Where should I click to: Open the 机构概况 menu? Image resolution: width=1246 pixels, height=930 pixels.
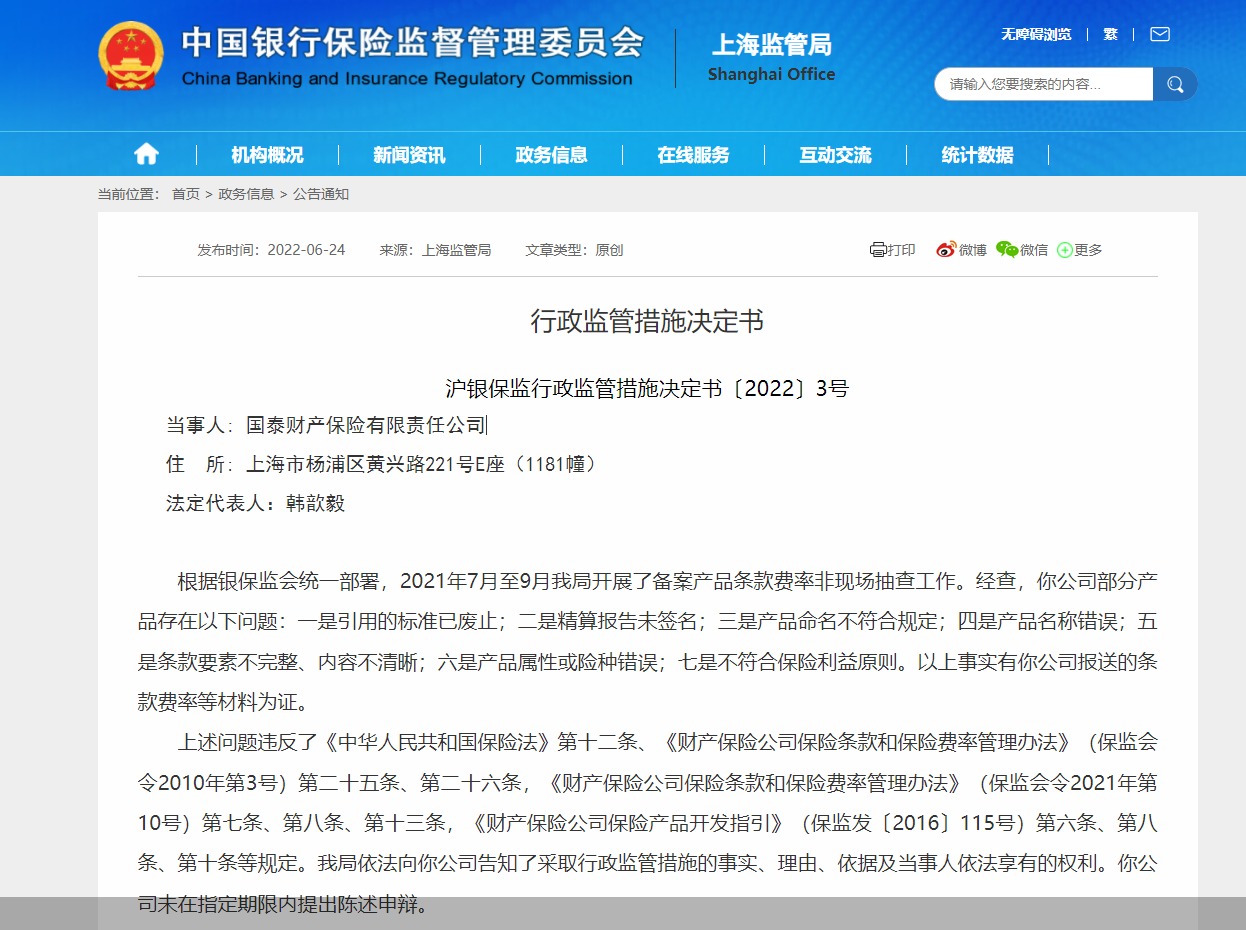[x=269, y=153]
